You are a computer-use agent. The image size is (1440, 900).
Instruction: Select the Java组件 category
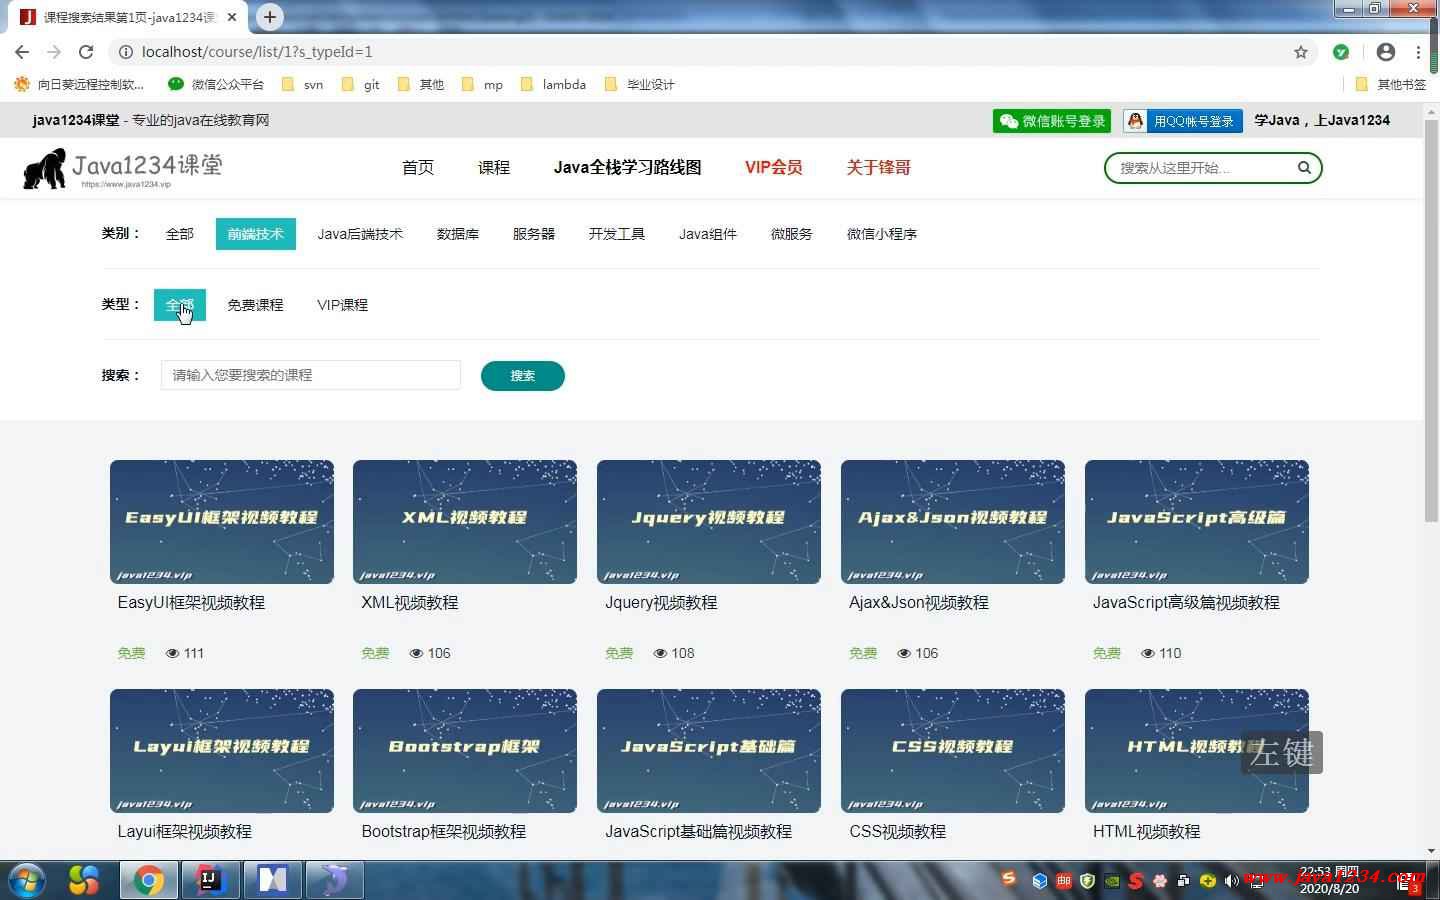click(708, 234)
